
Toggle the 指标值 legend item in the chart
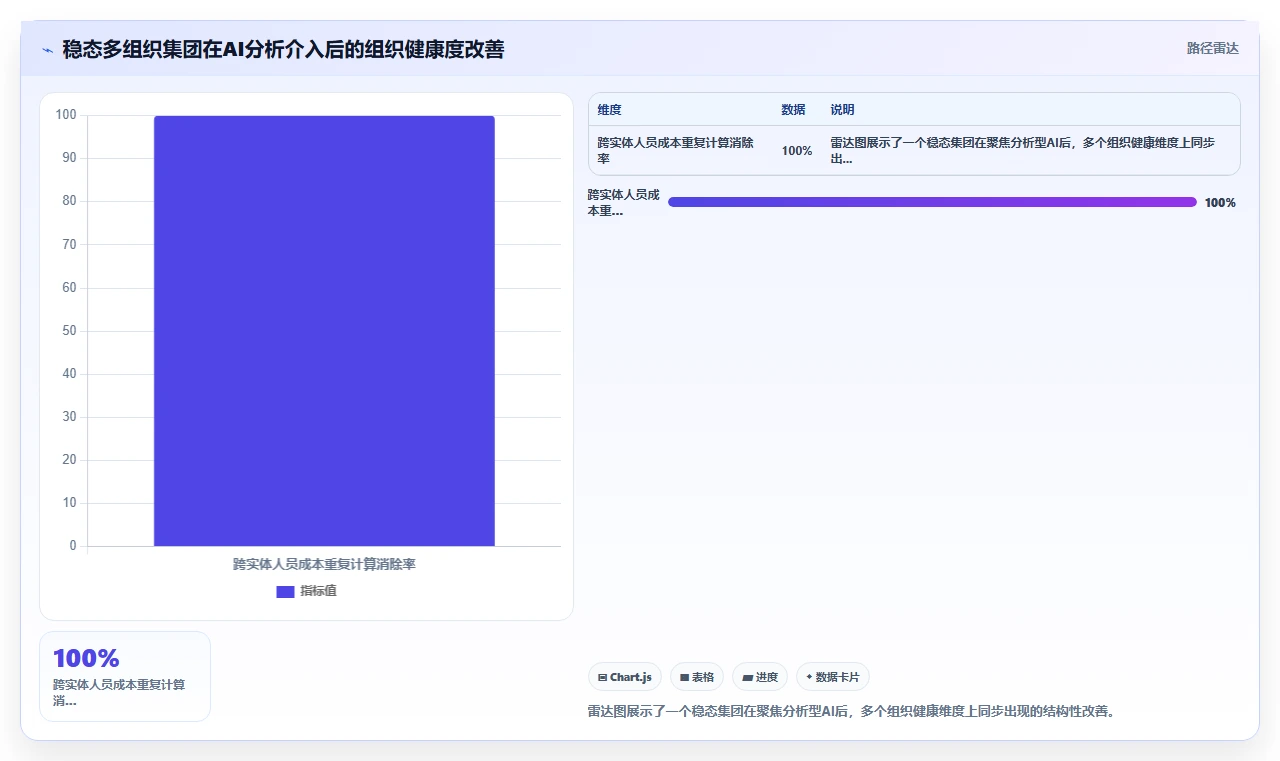(307, 591)
